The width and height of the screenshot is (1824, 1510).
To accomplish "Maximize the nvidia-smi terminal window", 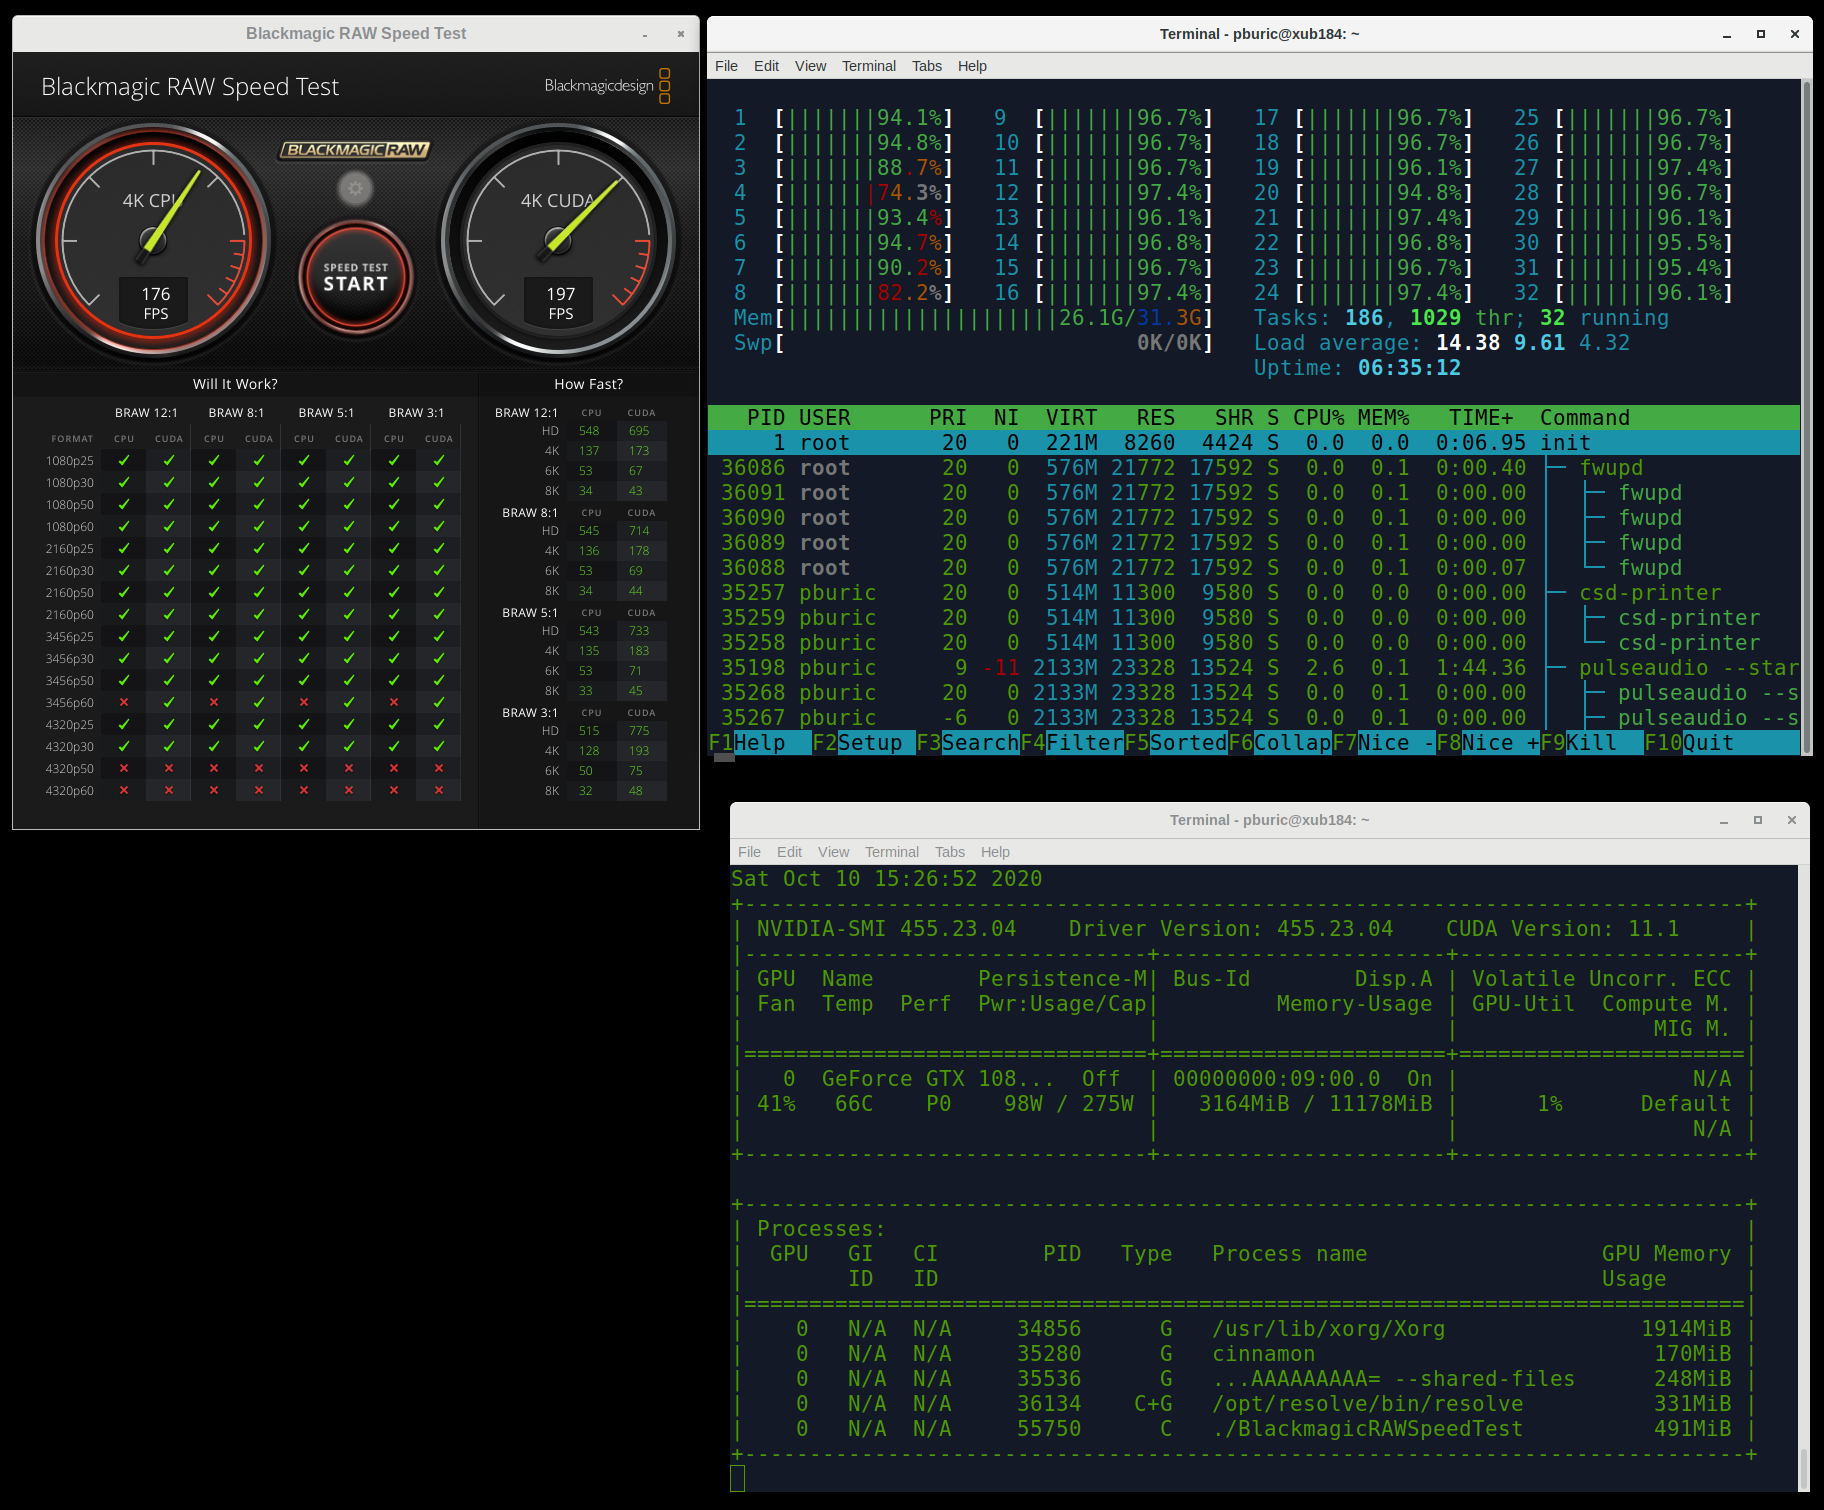I will (x=1758, y=820).
